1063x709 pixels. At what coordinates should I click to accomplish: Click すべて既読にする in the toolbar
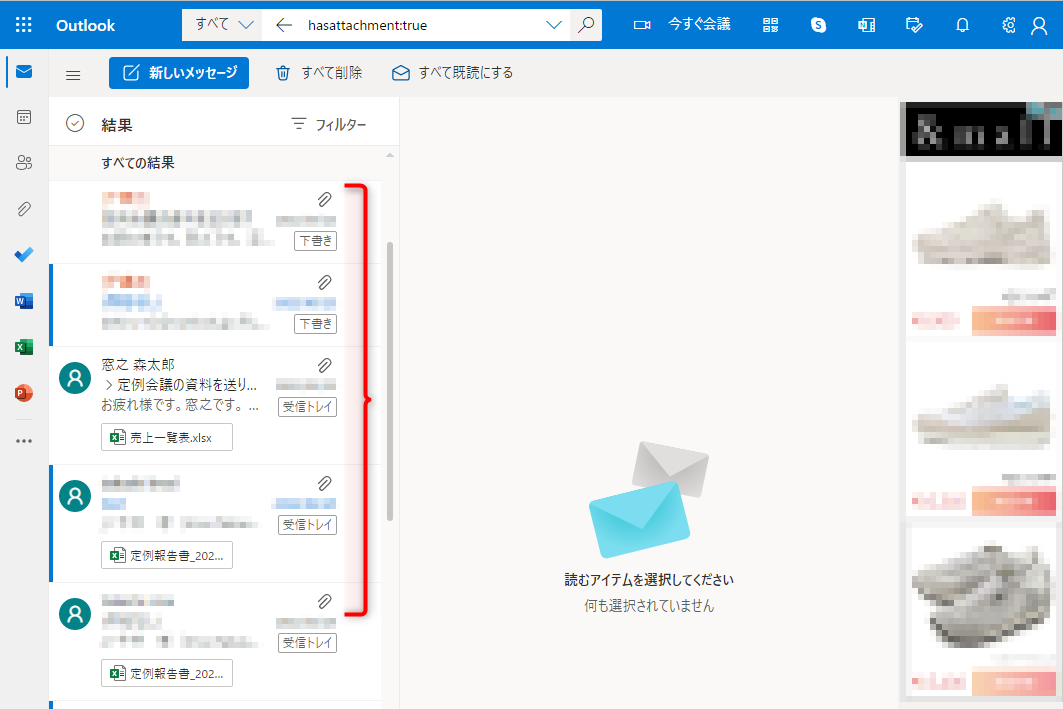click(452, 73)
